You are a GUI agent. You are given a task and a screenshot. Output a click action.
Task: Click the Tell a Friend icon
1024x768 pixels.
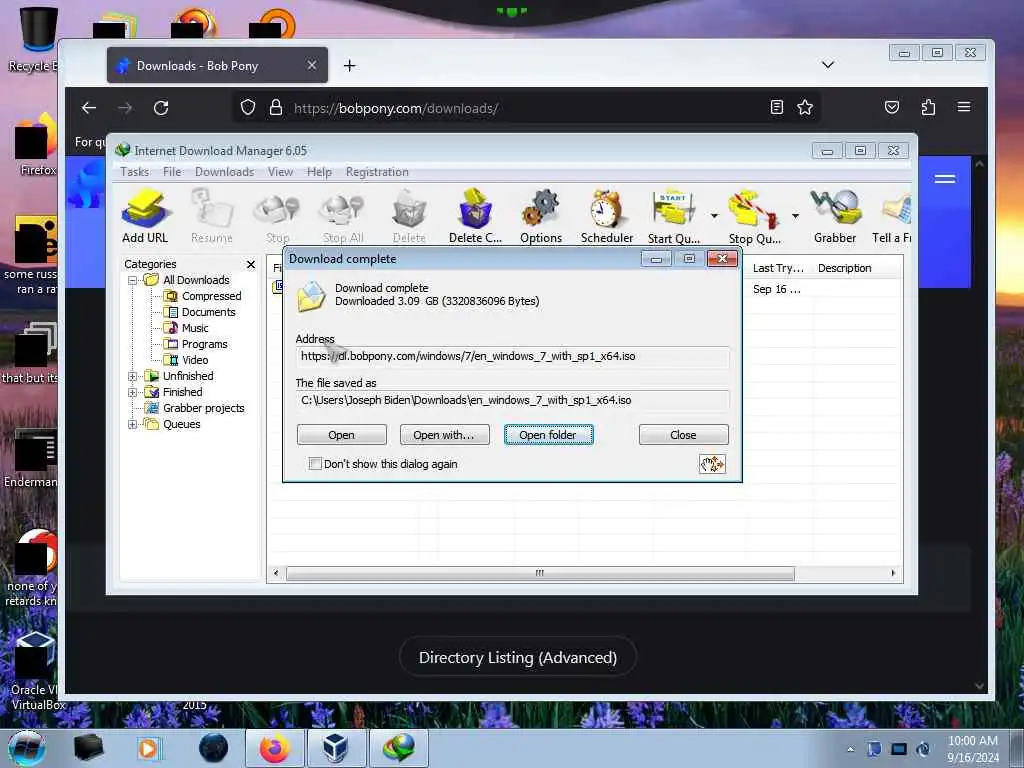[x=892, y=216]
